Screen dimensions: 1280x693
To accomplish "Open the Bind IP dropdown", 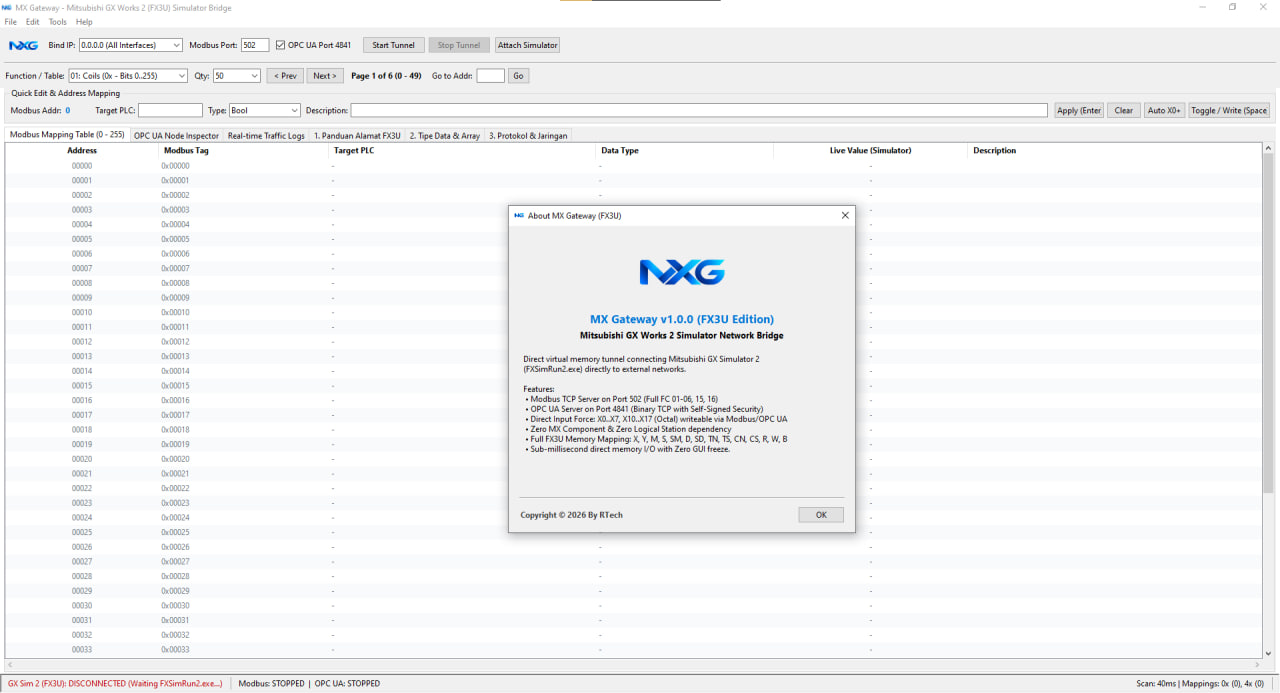I will coord(176,45).
